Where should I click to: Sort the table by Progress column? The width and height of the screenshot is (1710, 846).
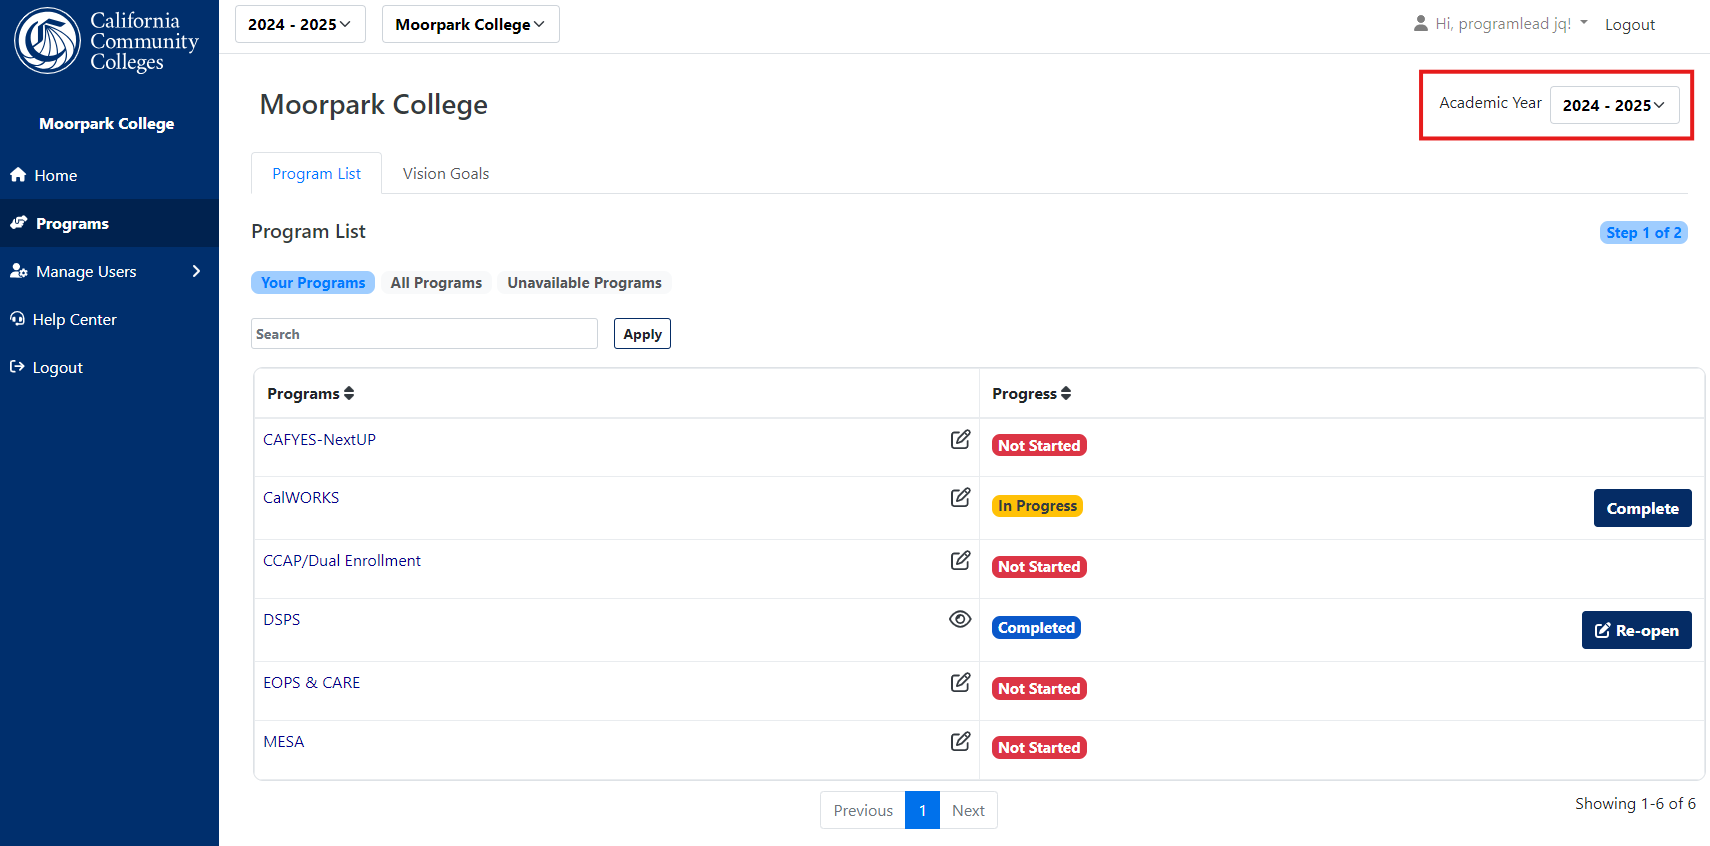pos(1031,394)
